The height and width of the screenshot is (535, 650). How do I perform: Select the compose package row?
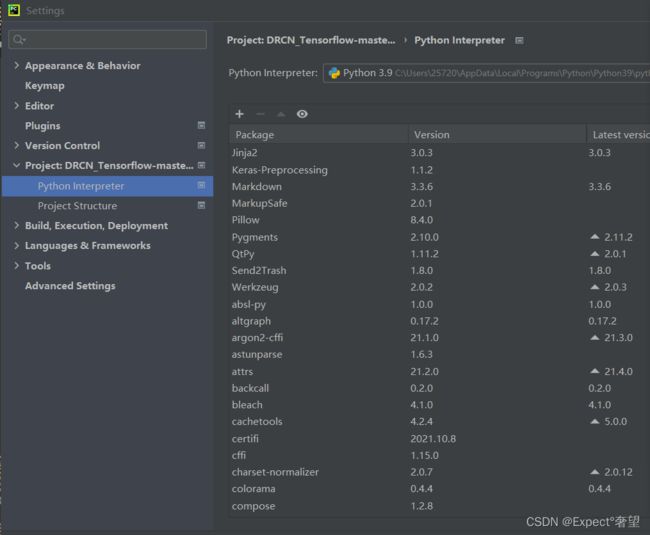[x=439, y=506]
